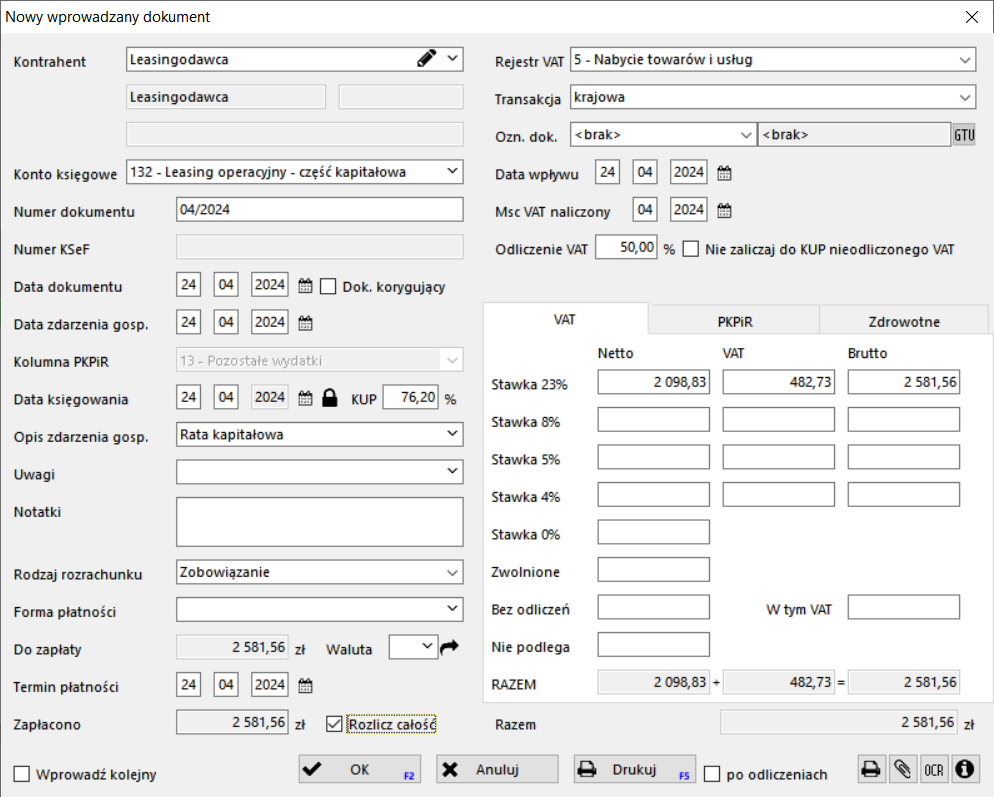Open the Zdrowotne tab

904,321
